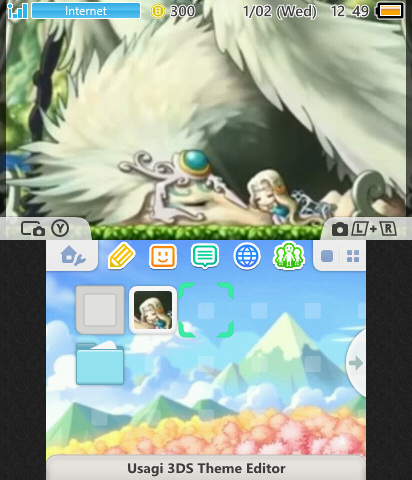Viewport: 412px width, 480px height.
Task: Open the green Miiverse people icon
Action: click(289, 256)
